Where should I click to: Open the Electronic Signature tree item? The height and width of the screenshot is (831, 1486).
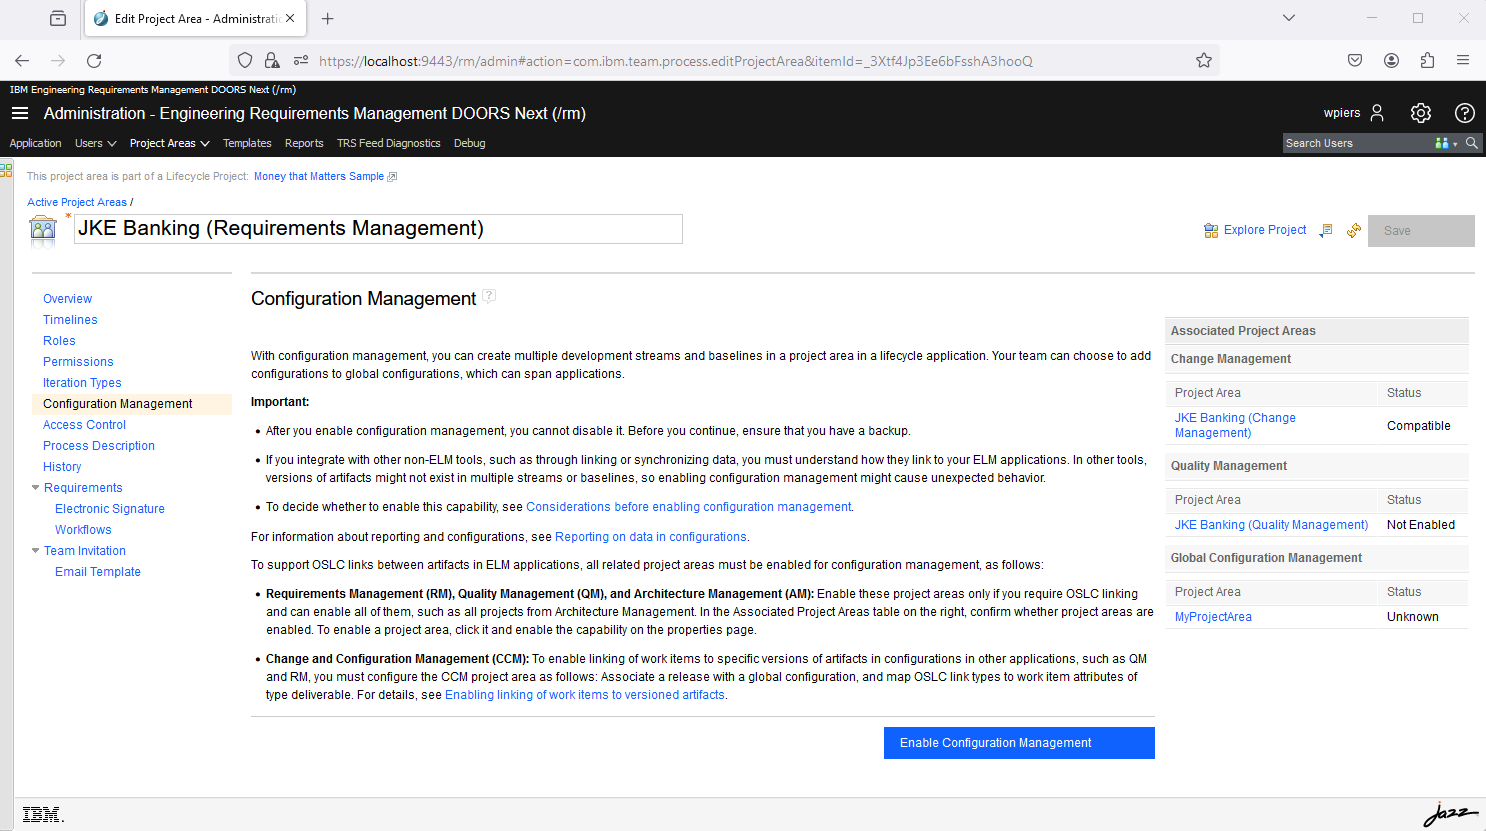tap(110, 509)
